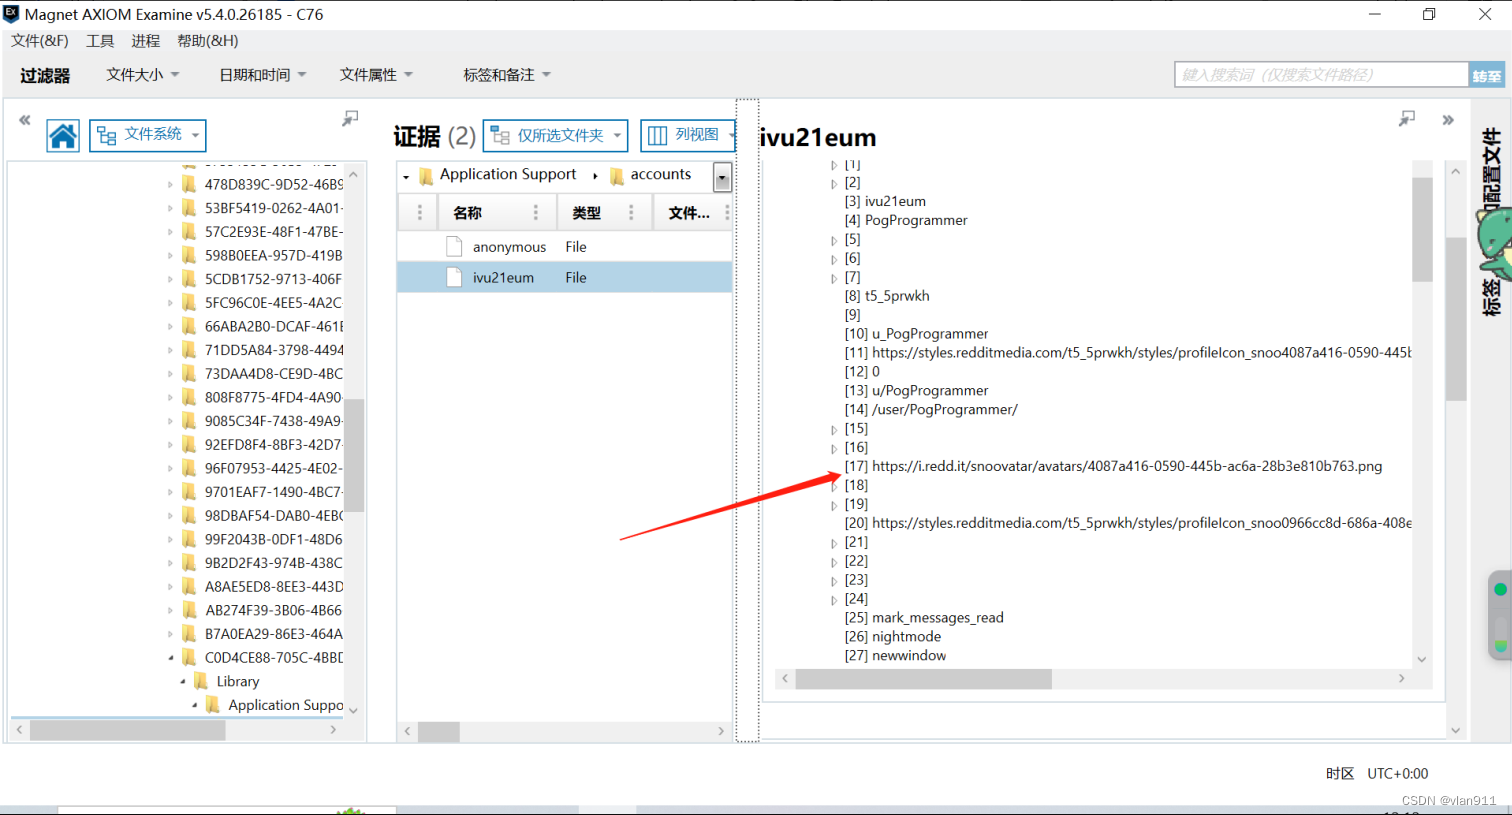This screenshot has height=815, width=1512.
Task: Pin the ivu21eum details pane
Action: [1407, 118]
